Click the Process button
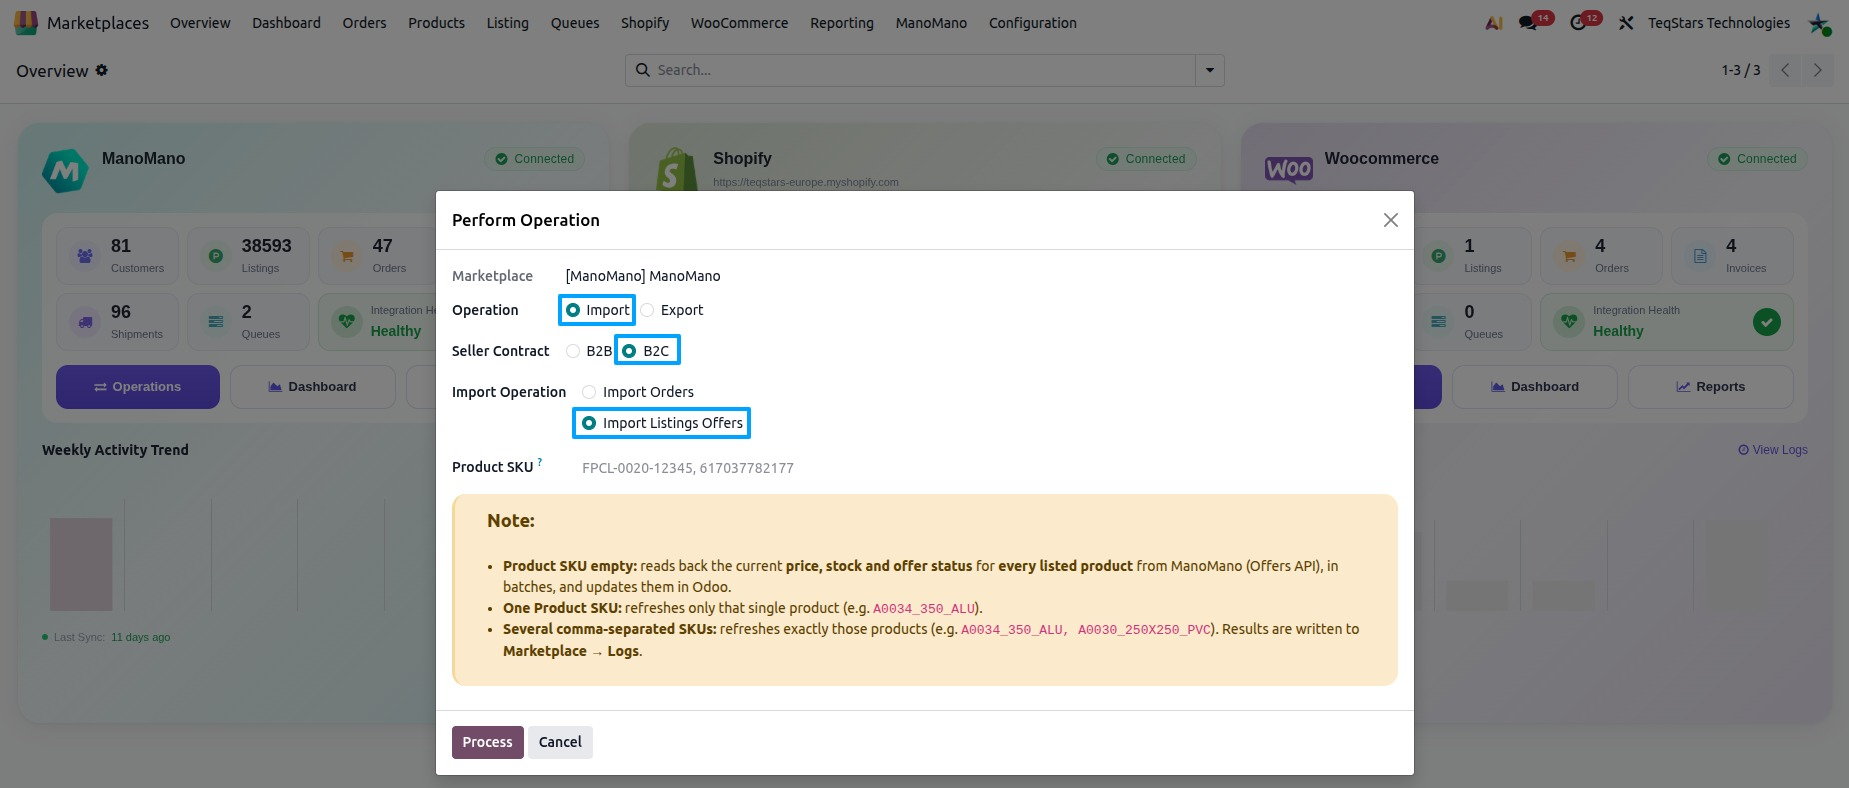Image resolution: width=1849 pixels, height=788 pixels. tap(487, 742)
